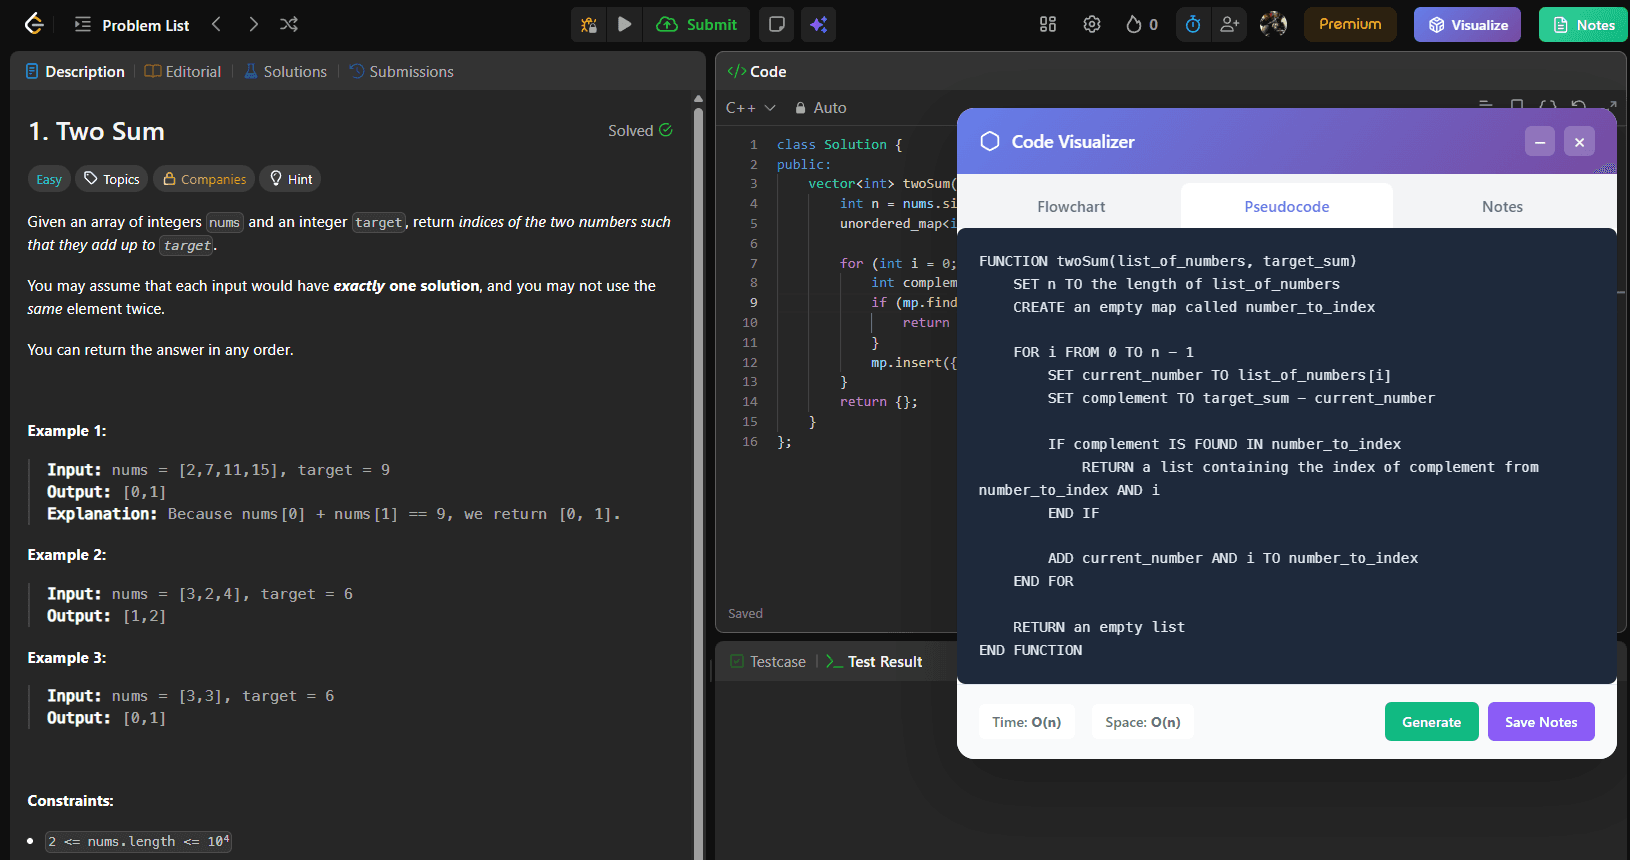The image size is (1630, 860).
Task: Reveal the Hint for this problem
Action: click(290, 179)
